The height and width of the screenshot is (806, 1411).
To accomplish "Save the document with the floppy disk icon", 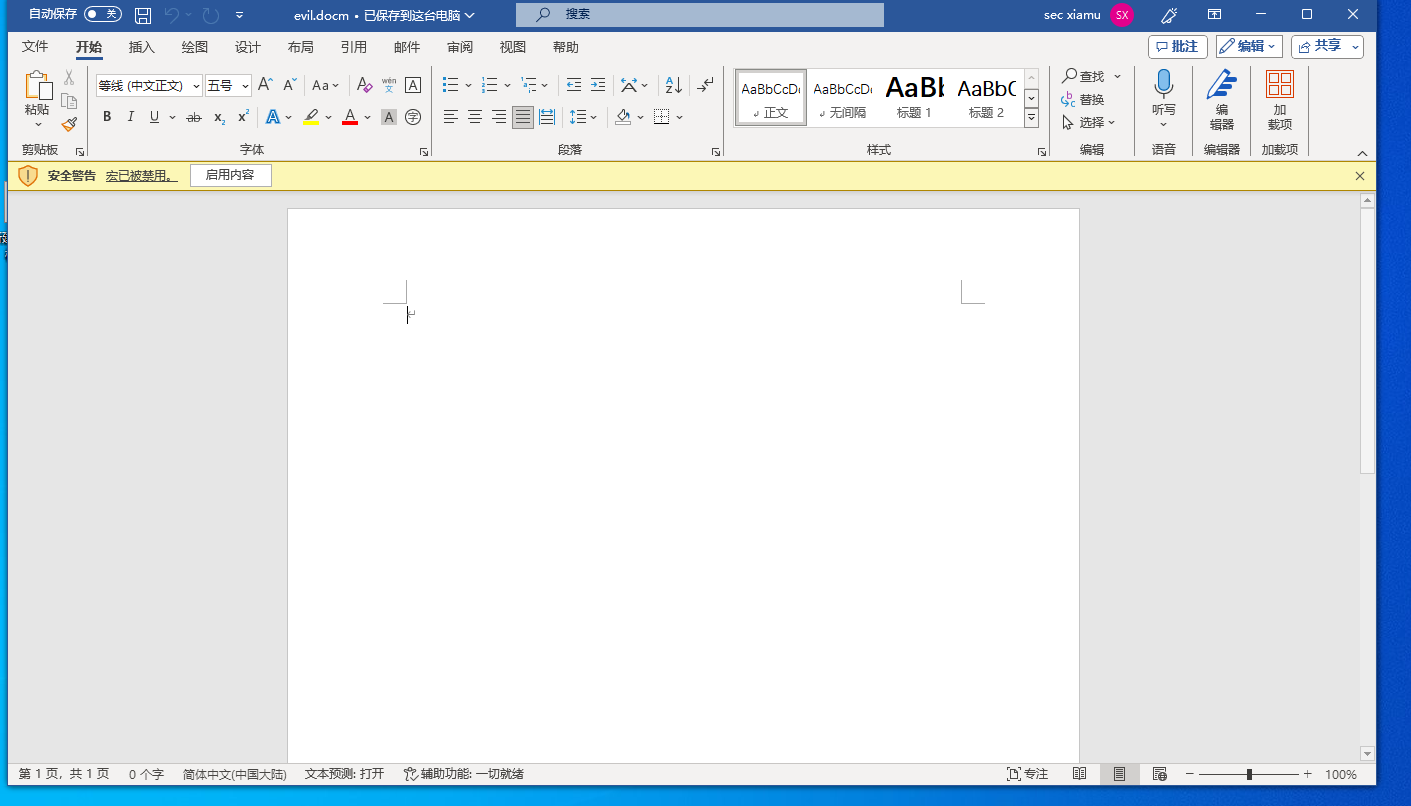I will [x=143, y=15].
